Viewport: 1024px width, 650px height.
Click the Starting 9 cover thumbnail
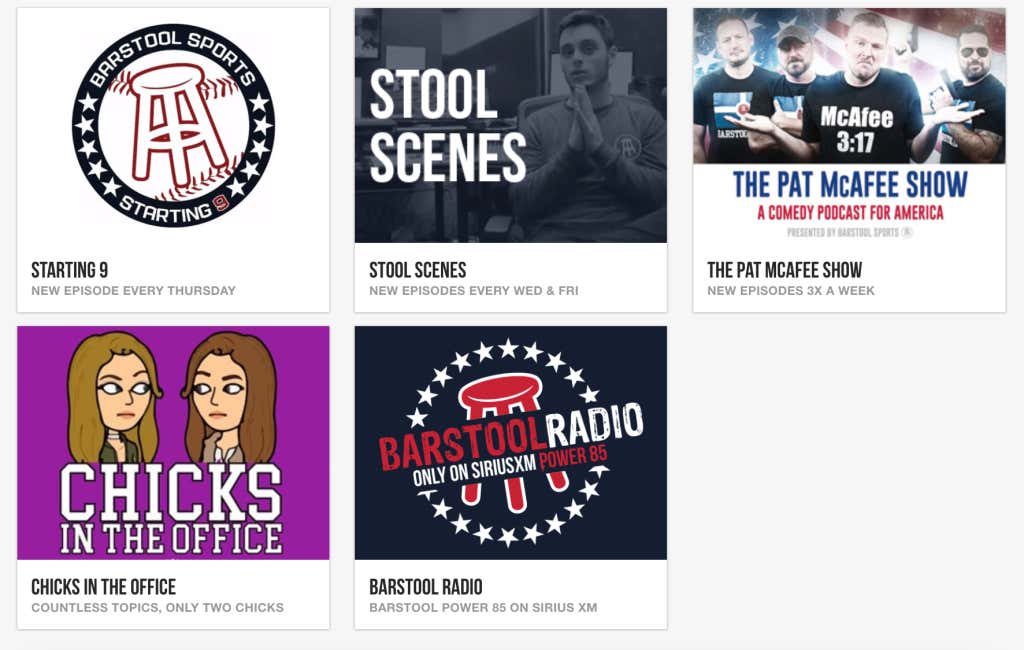point(173,125)
